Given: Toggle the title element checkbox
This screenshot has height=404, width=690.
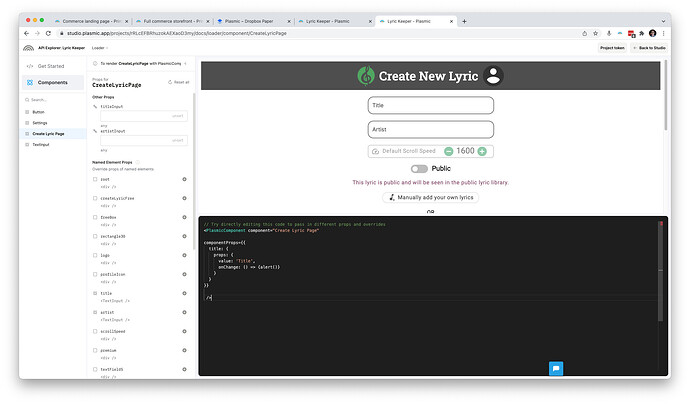Looking at the screenshot, I should (95, 293).
